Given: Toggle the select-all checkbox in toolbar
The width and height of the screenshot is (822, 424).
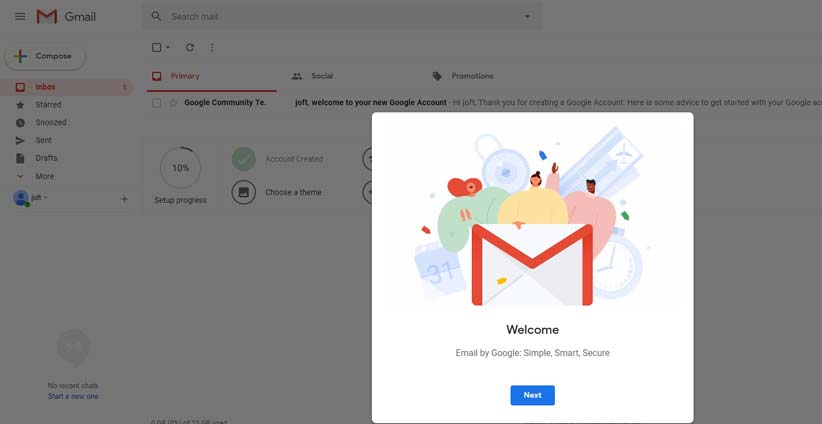Looking at the screenshot, I should [156, 48].
